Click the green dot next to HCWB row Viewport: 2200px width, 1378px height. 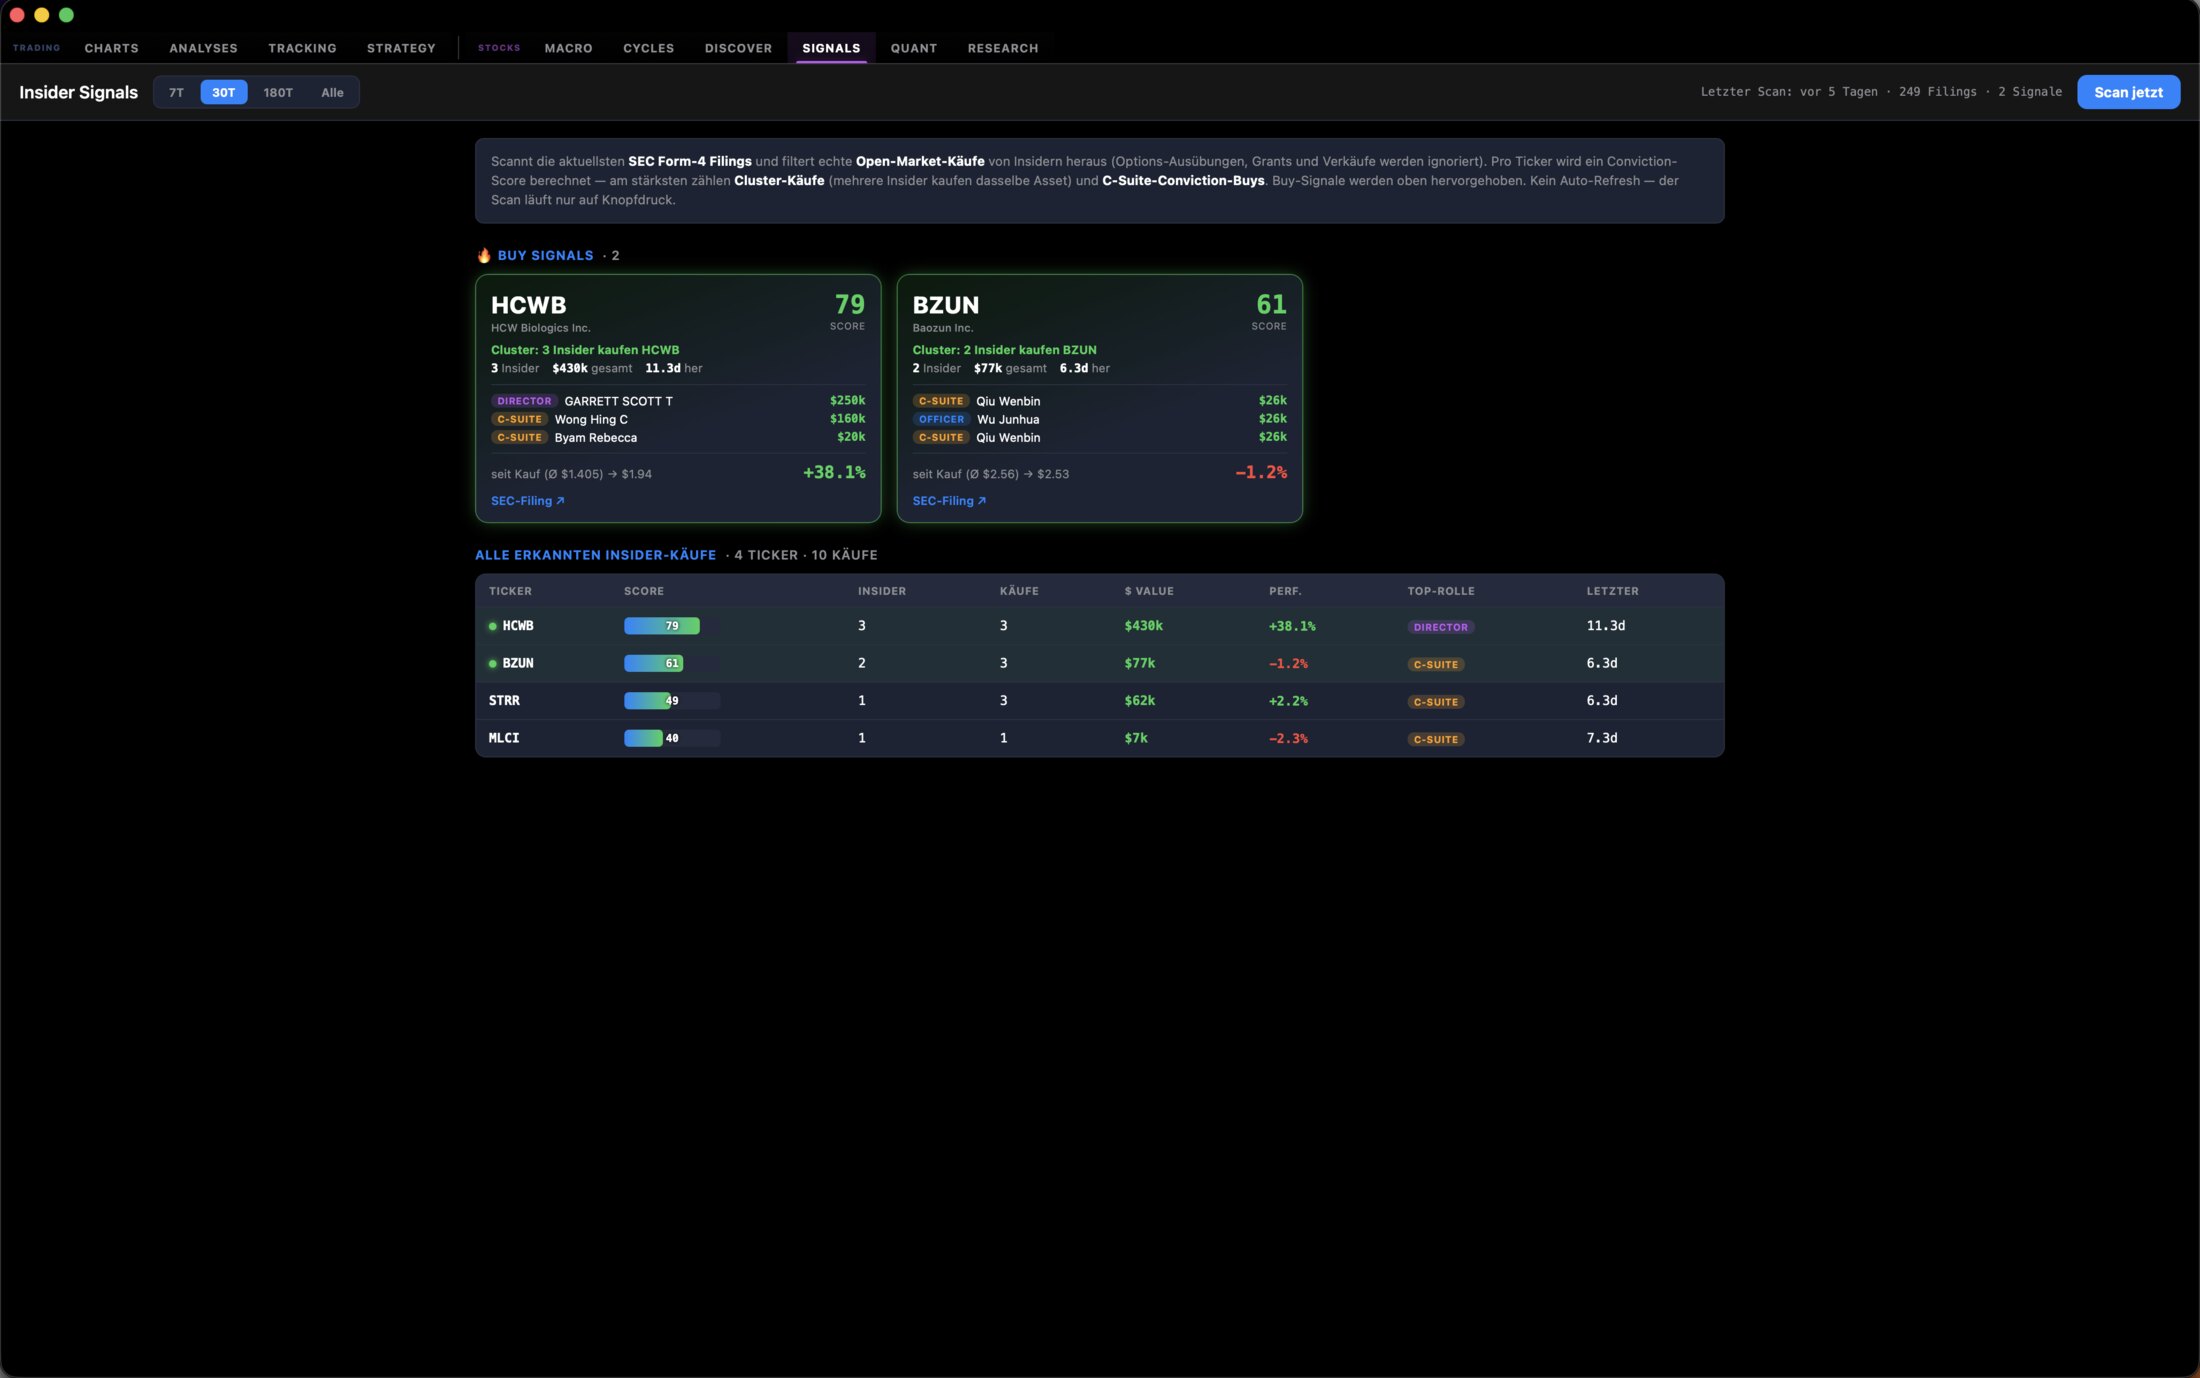pos(493,626)
